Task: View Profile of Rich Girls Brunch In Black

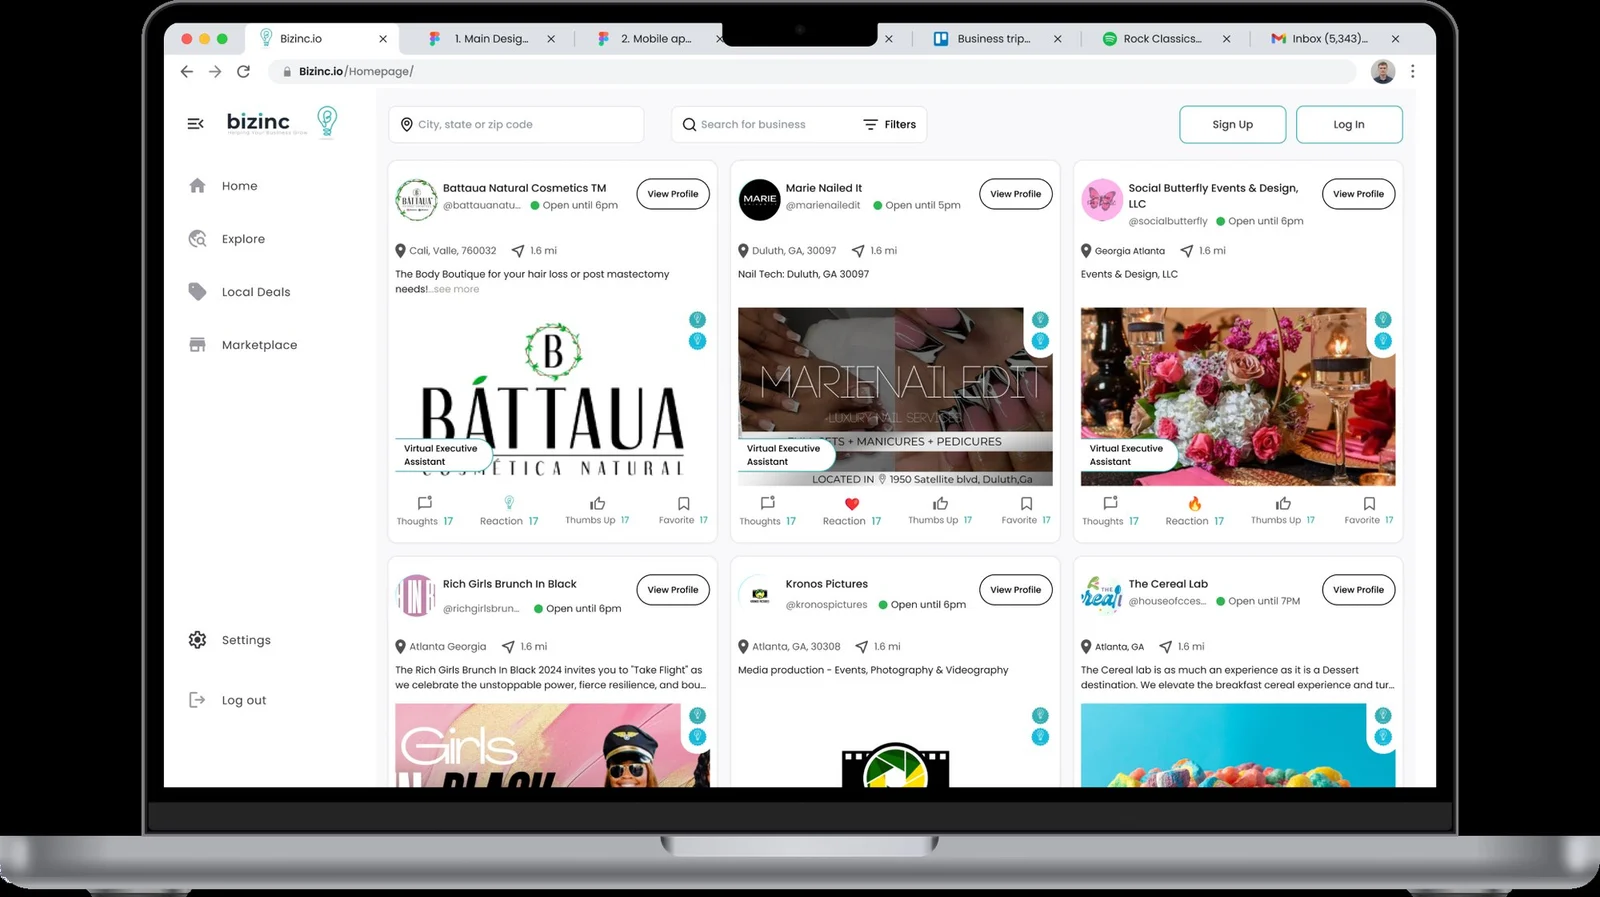Action: (673, 590)
